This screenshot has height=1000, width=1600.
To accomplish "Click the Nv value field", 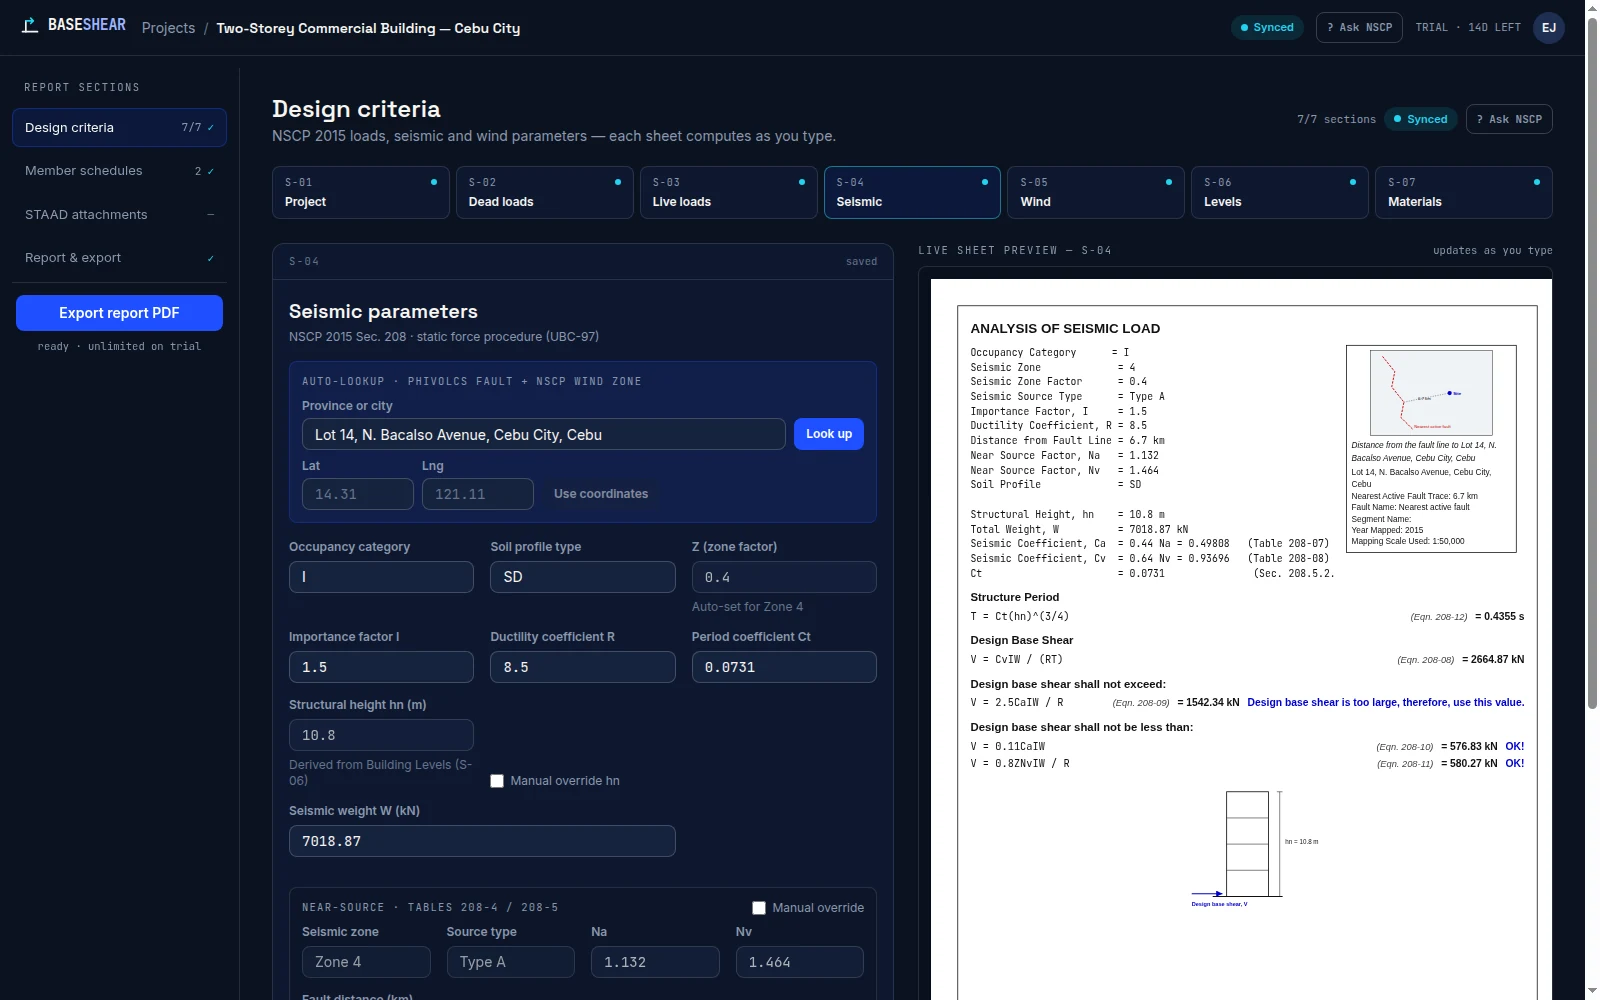I will [x=800, y=962].
